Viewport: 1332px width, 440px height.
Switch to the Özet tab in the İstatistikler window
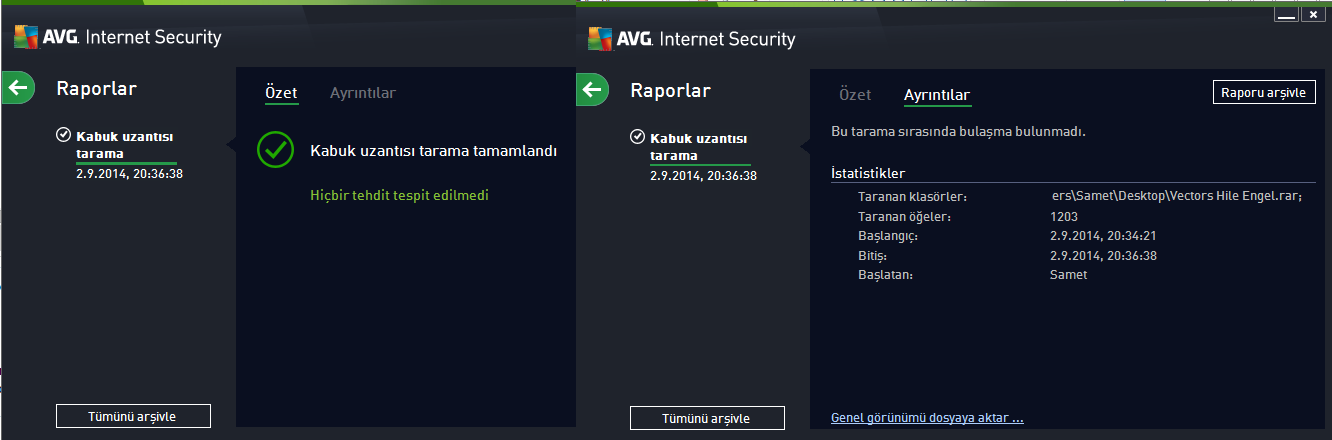point(855,95)
